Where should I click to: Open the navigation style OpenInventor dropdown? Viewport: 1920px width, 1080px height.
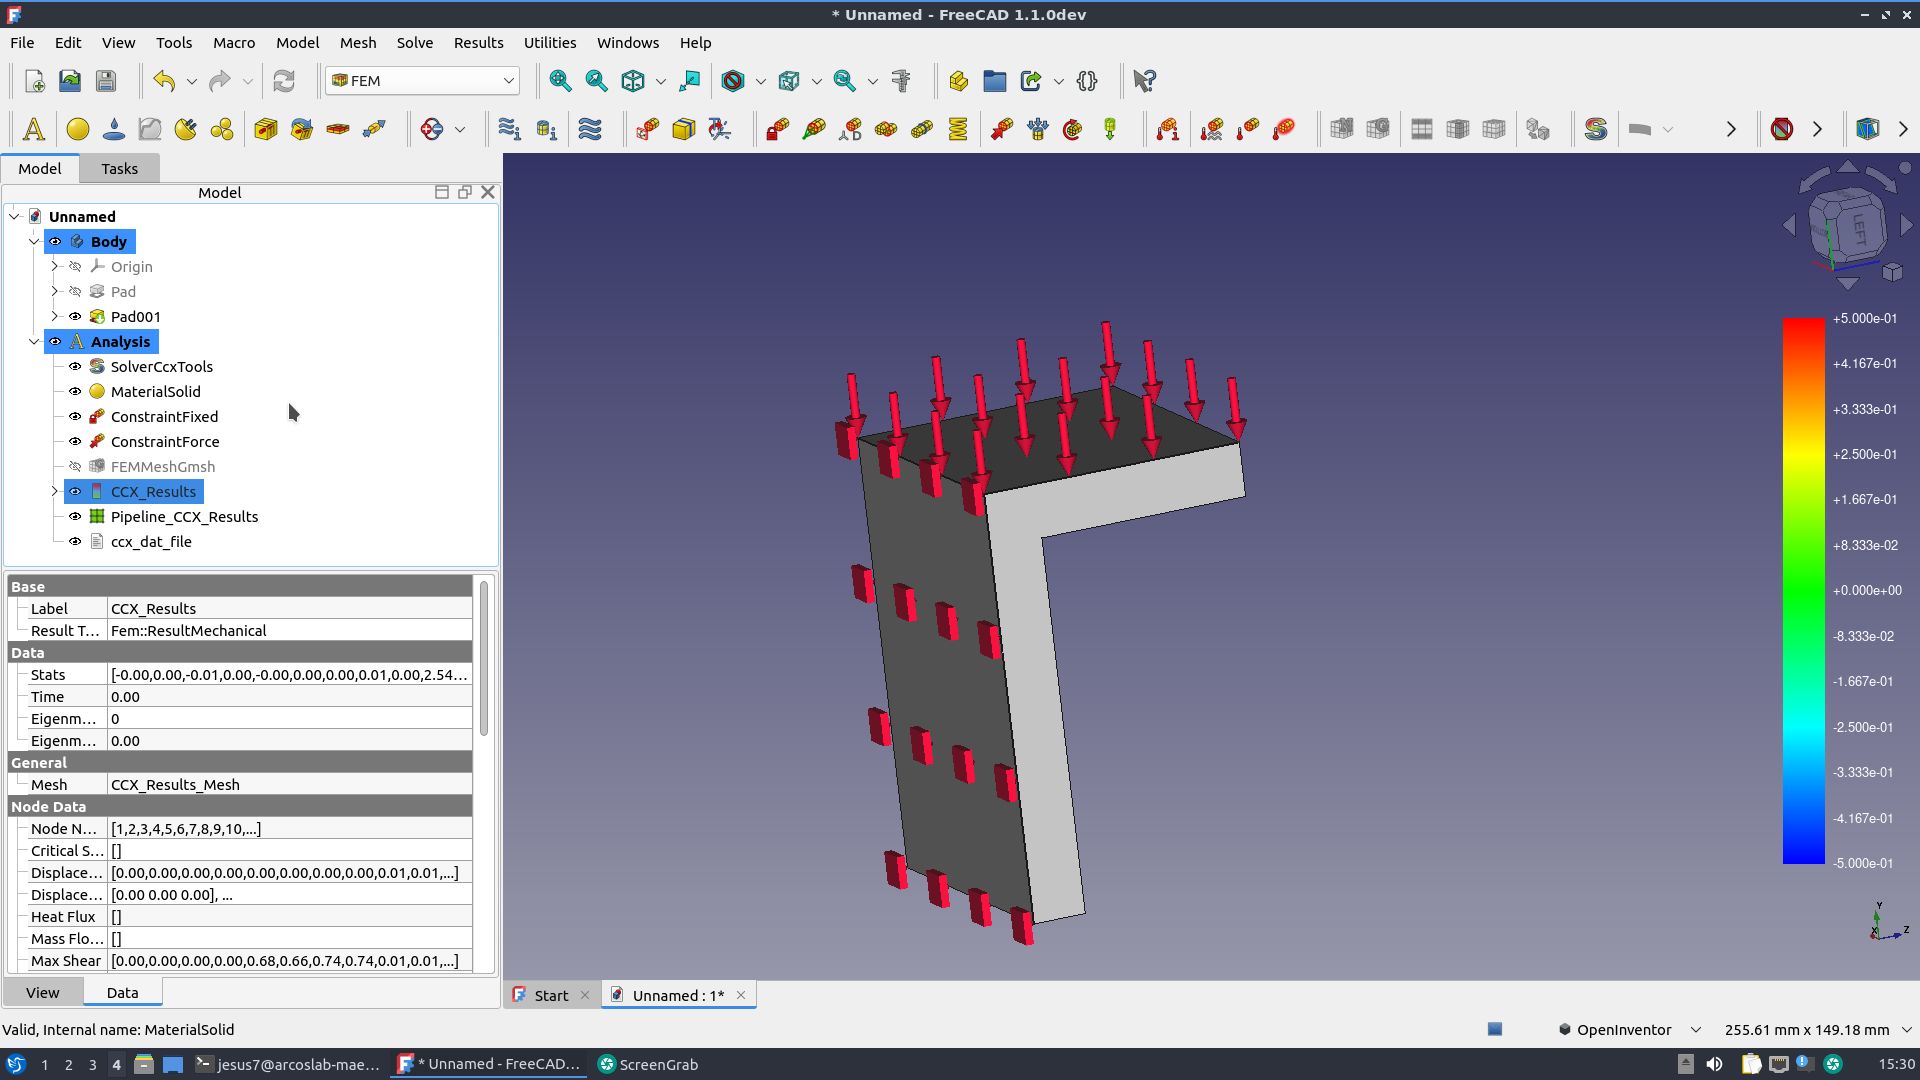(x=1629, y=1030)
